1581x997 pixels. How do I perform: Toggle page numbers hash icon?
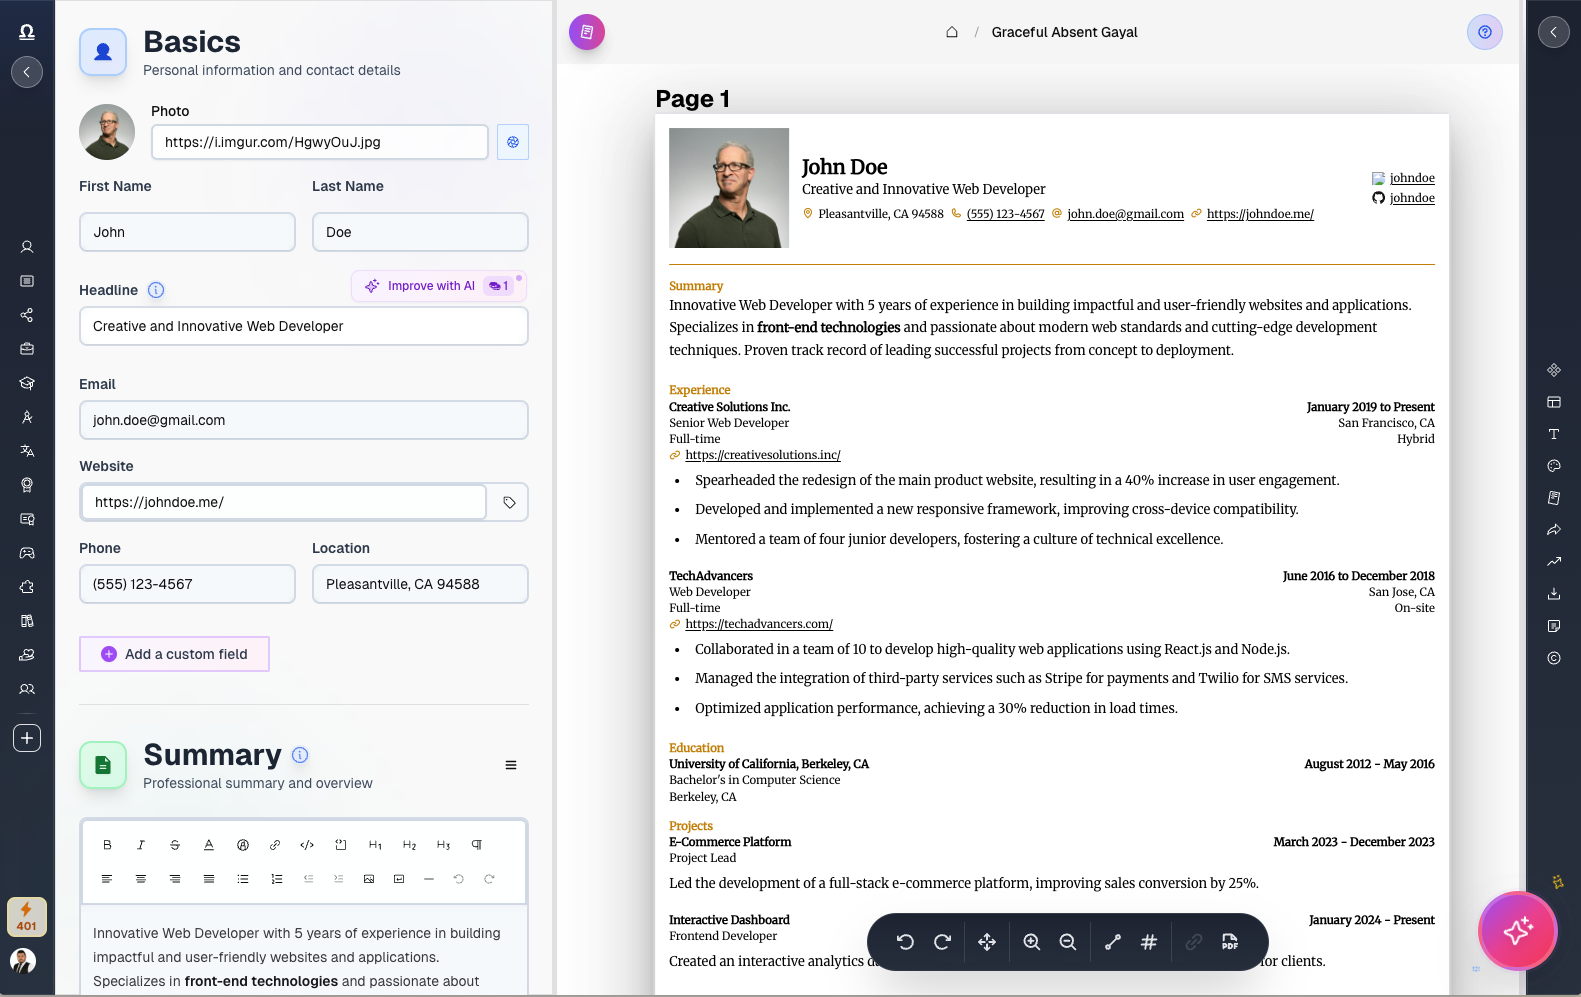click(x=1149, y=942)
